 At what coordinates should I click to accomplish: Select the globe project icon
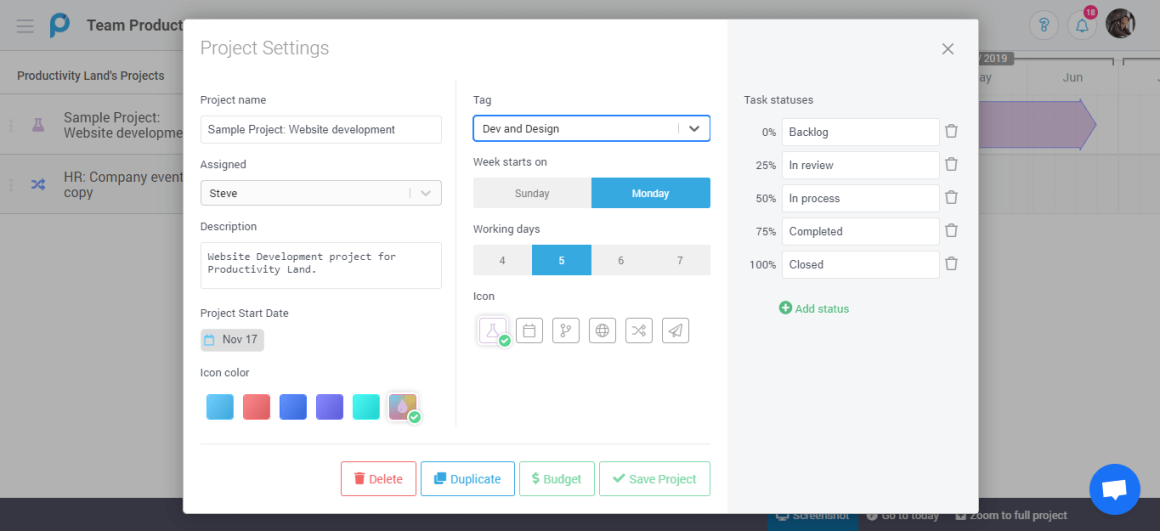[602, 331]
